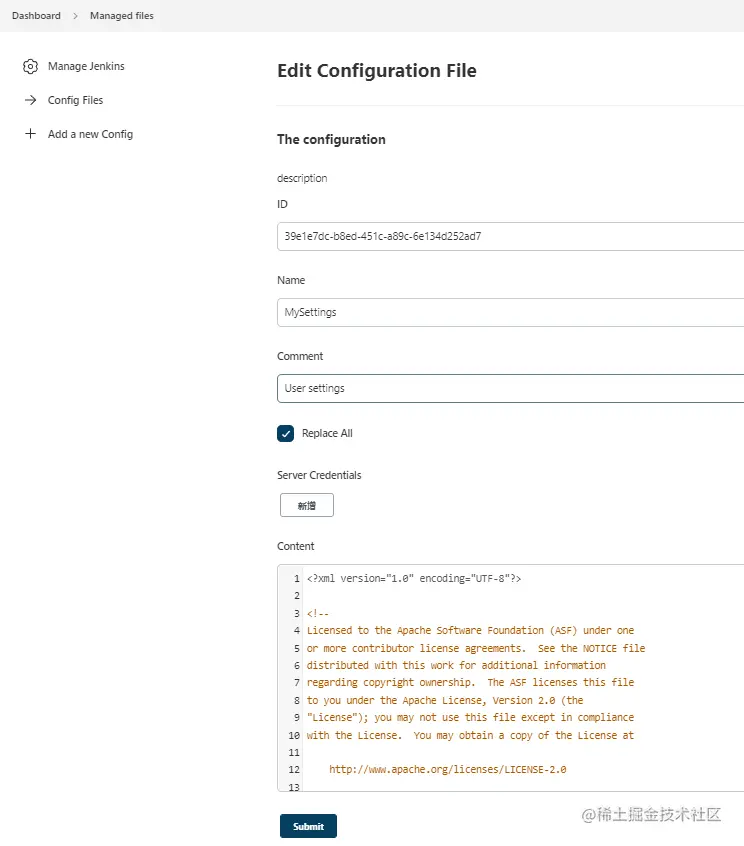Click the Add a new Config plus icon
Screen dimensions: 744x846
click(30, 134)
